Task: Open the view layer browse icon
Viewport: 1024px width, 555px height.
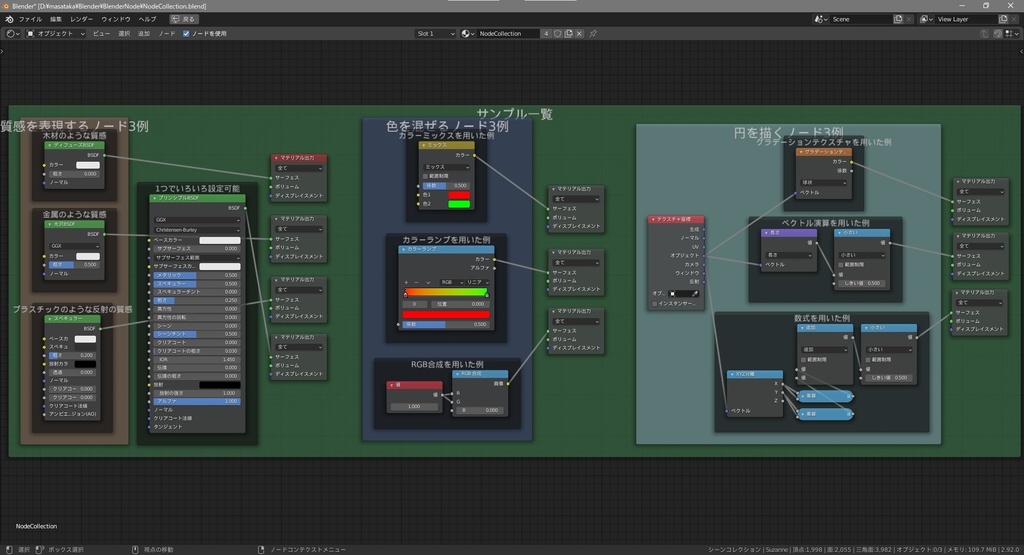Action: 925,19
